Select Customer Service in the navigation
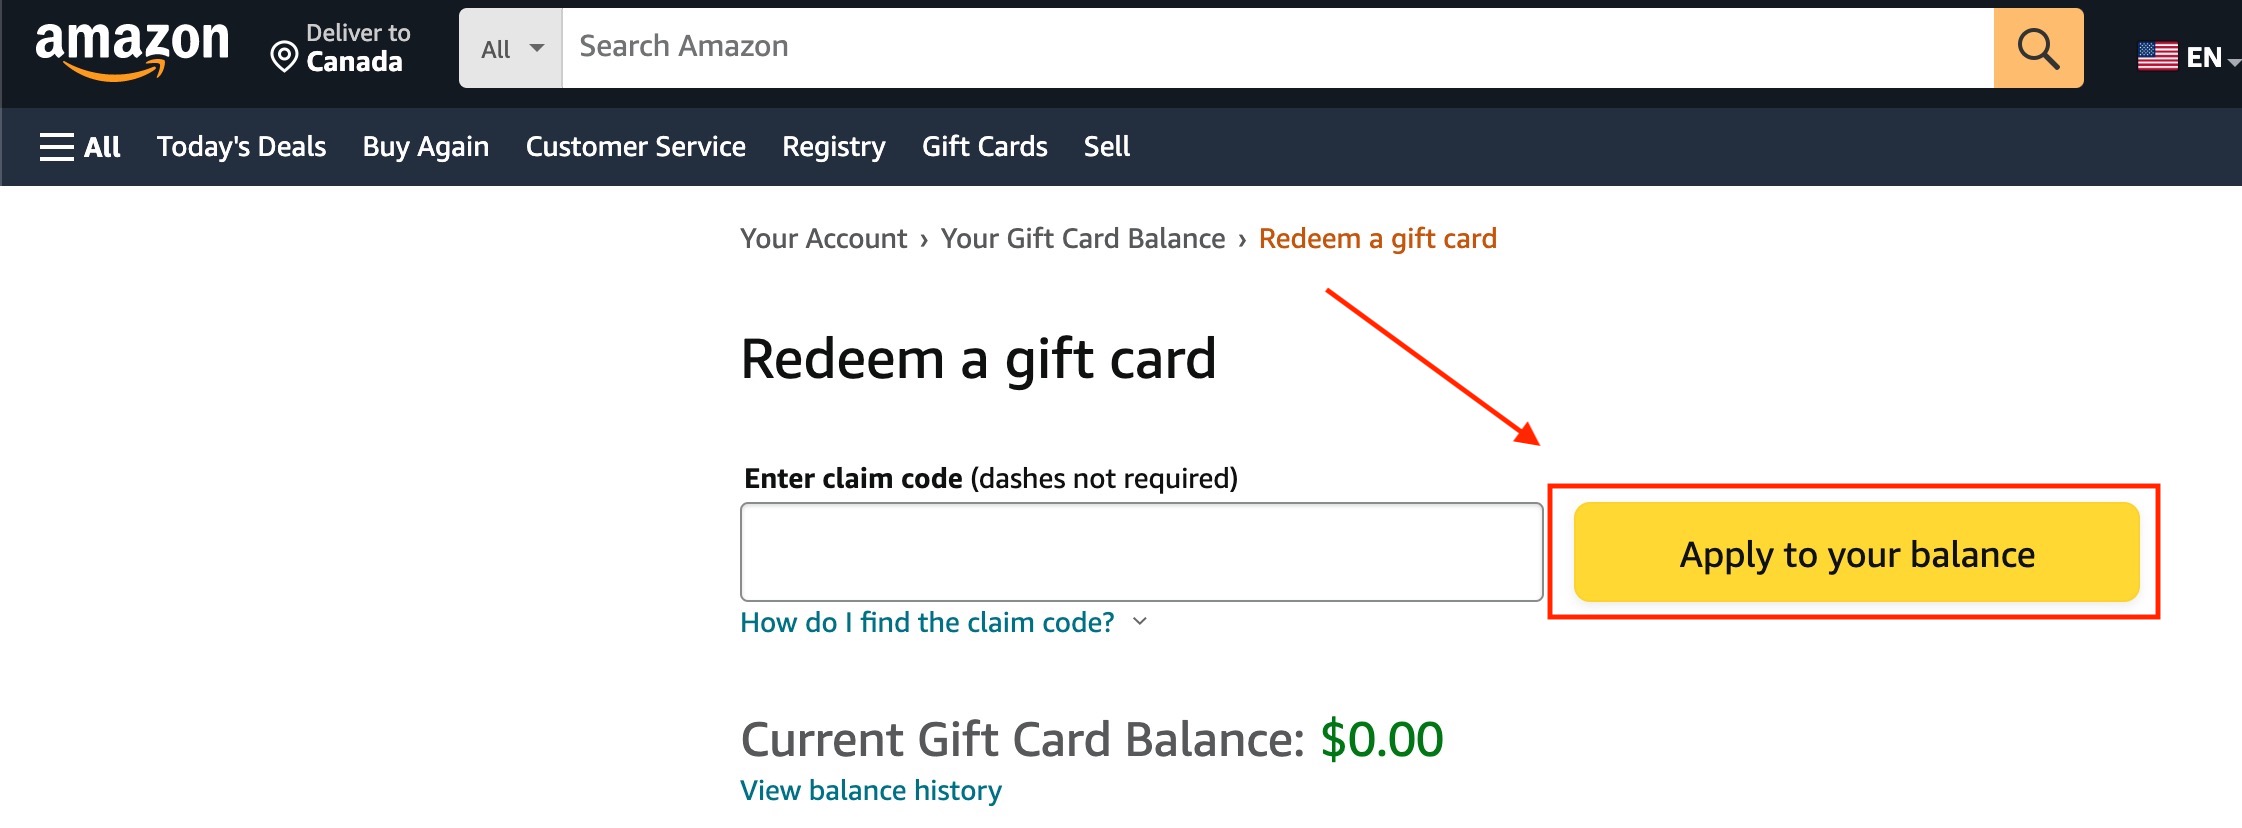This screenshot has height=828, width=2242. [635, 146]
